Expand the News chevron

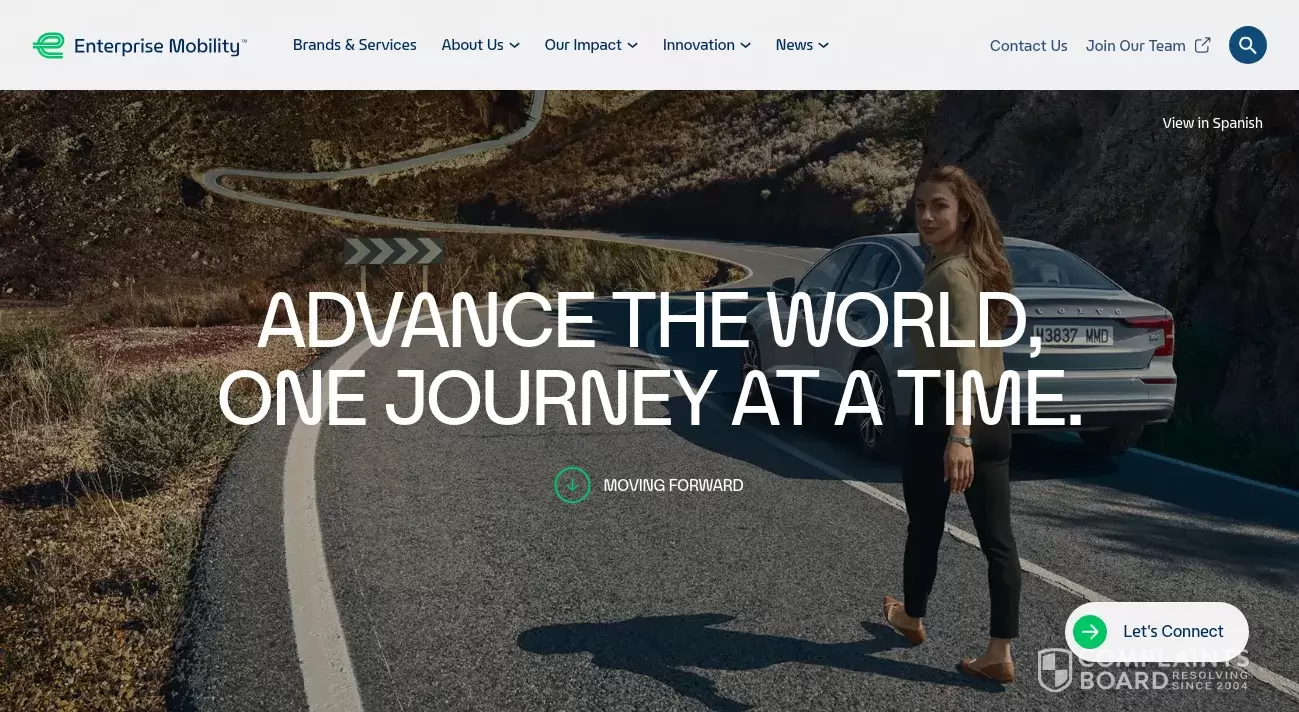[x=823, y=46]
